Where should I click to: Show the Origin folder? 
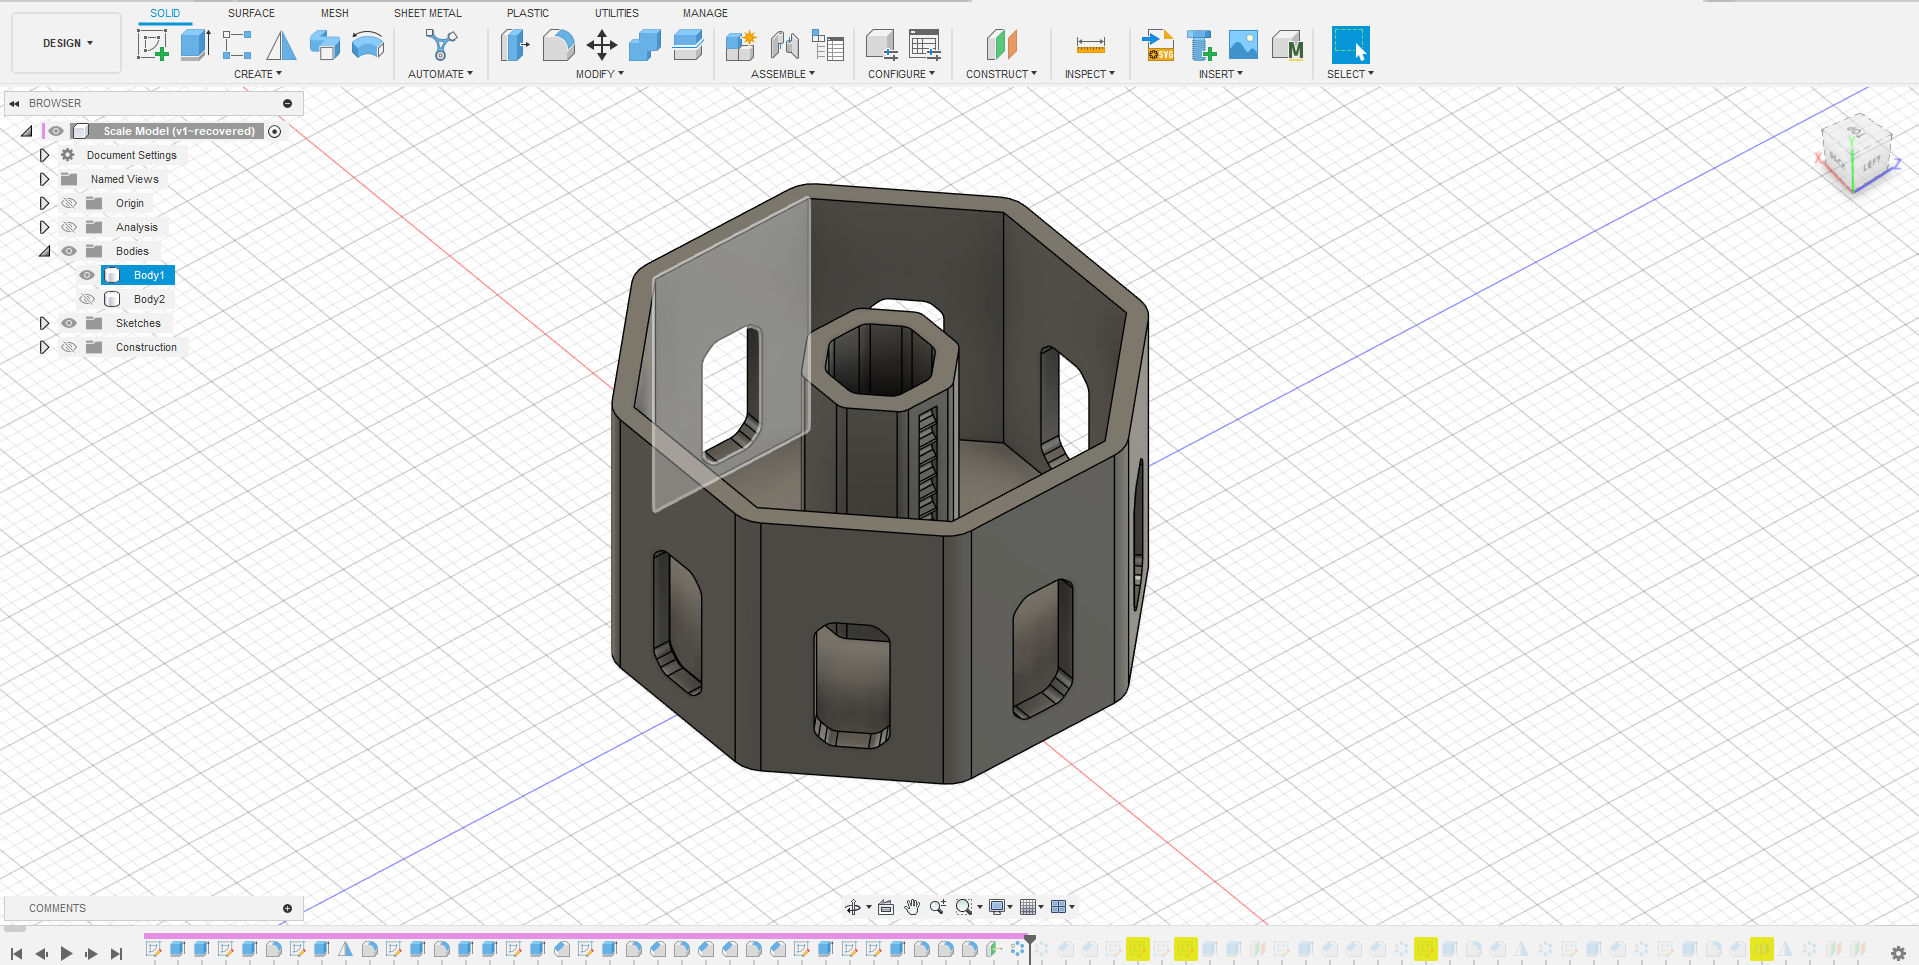69,203
